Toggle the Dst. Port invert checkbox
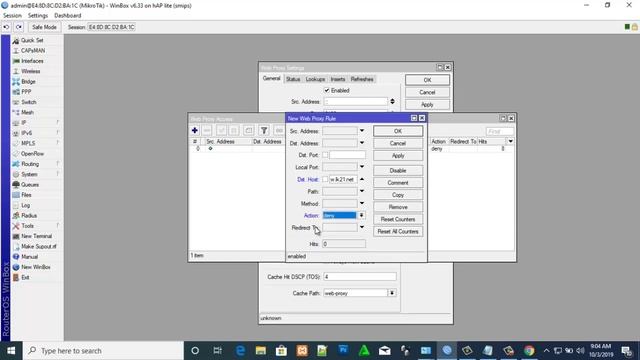Image resolution: width=640 pixels, height=360 pixels. click(325, 155)
